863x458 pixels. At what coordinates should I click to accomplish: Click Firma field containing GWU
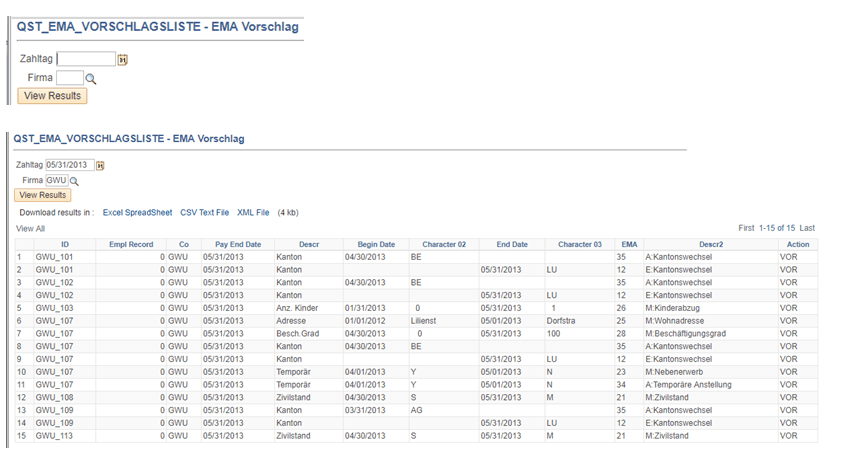pyautogui.click(x=57, y=180)
